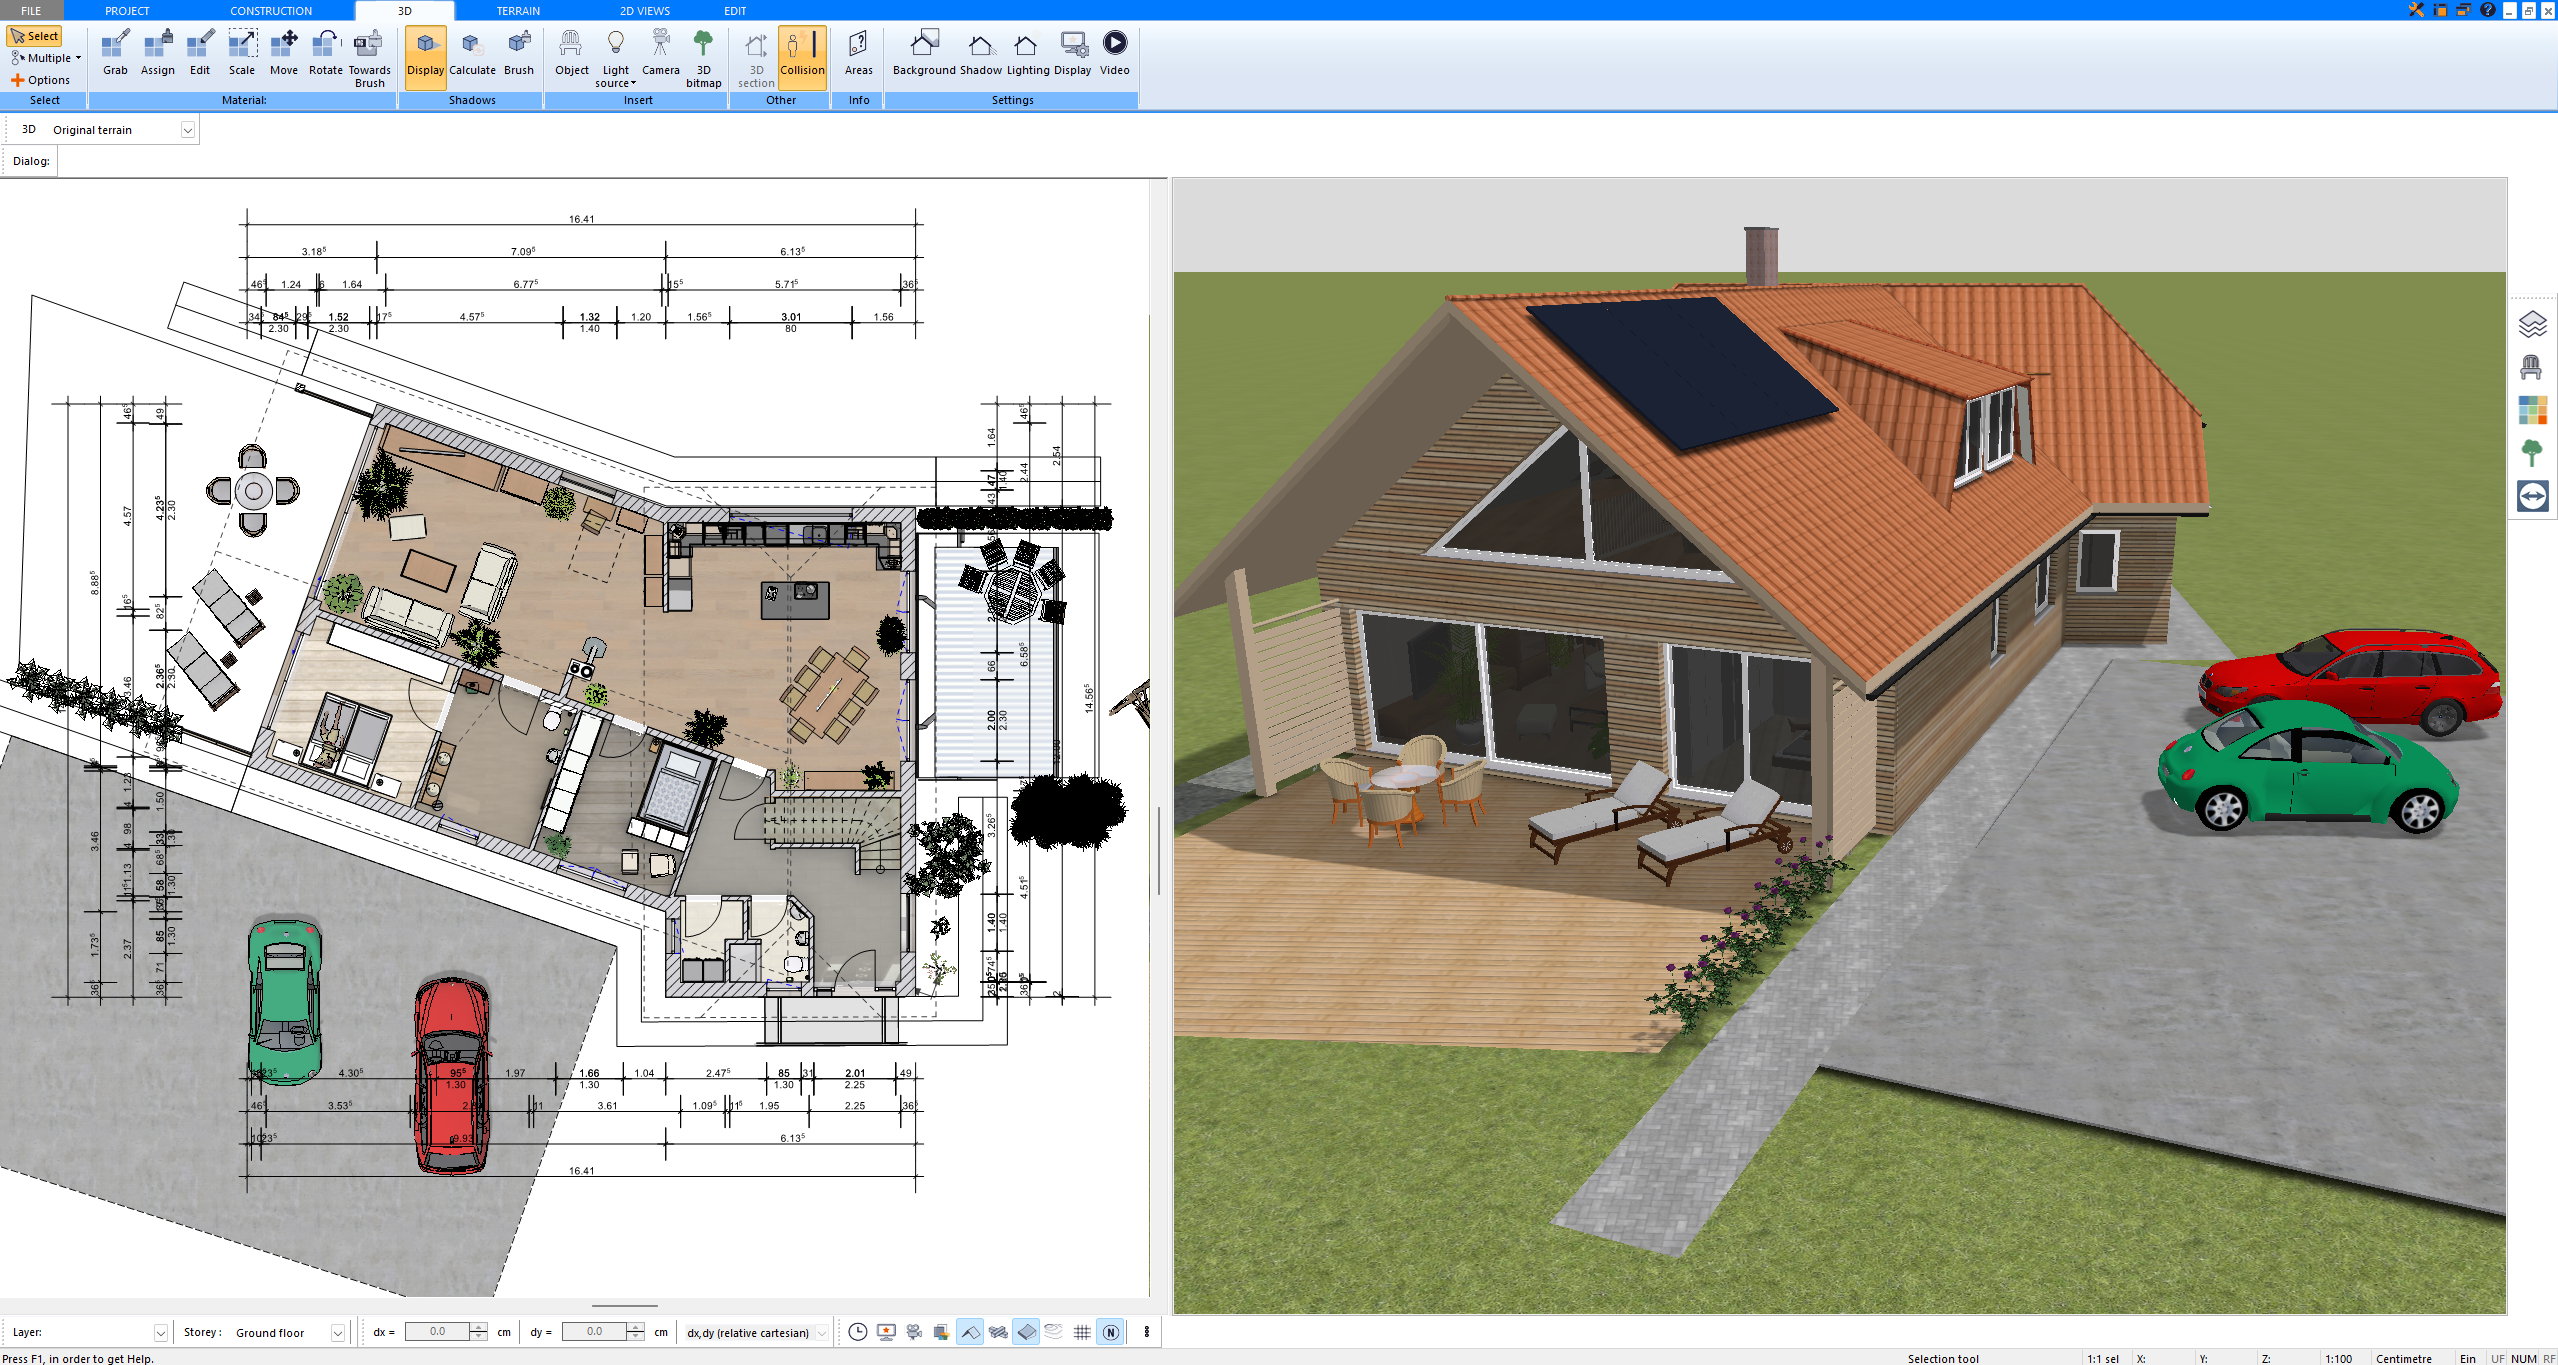
Task: Toggle the Select mode button
Action: point(35,36)
